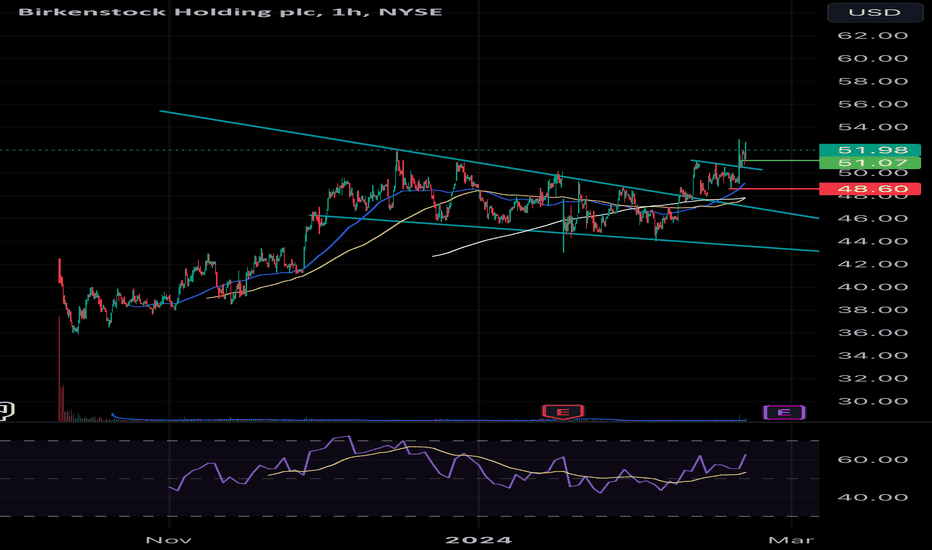Click the 42.00 price axis label
Image resolution: width=932 pixels, height=550 pixels.
point(873,264)
